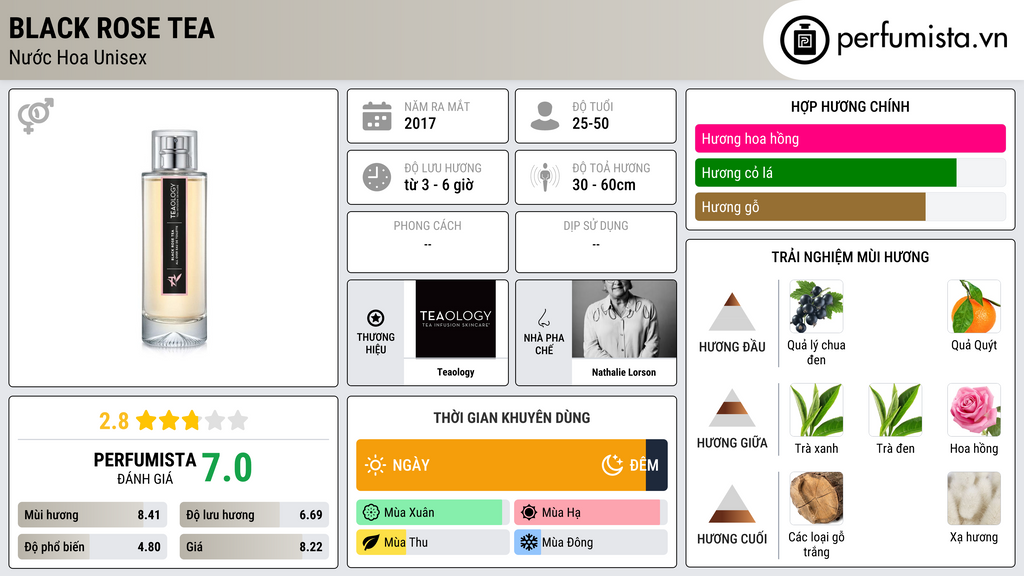The width and height of the screenshot is (1024, 576).
Task: Click the Nathalie Lorson name label
Action: 624,372
